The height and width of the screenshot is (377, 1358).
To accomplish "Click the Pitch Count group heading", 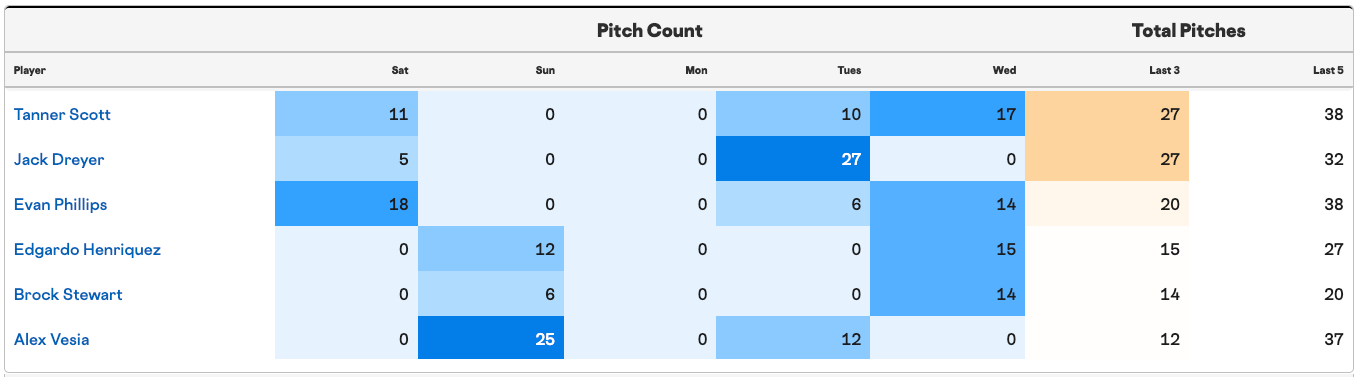I will pyautogui.click(x=650, y=30).
